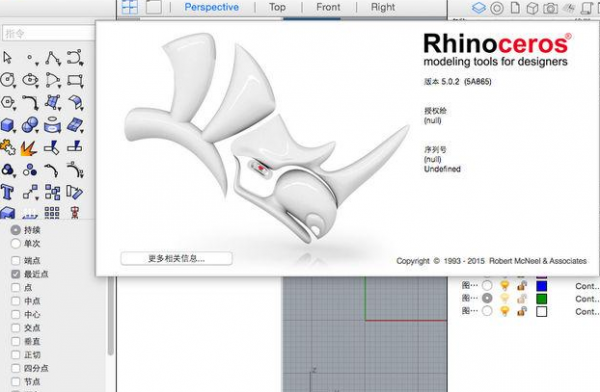Viewport: 600px width, 392px height.
Task: Select the Ellipse tool
Action: 31,80
